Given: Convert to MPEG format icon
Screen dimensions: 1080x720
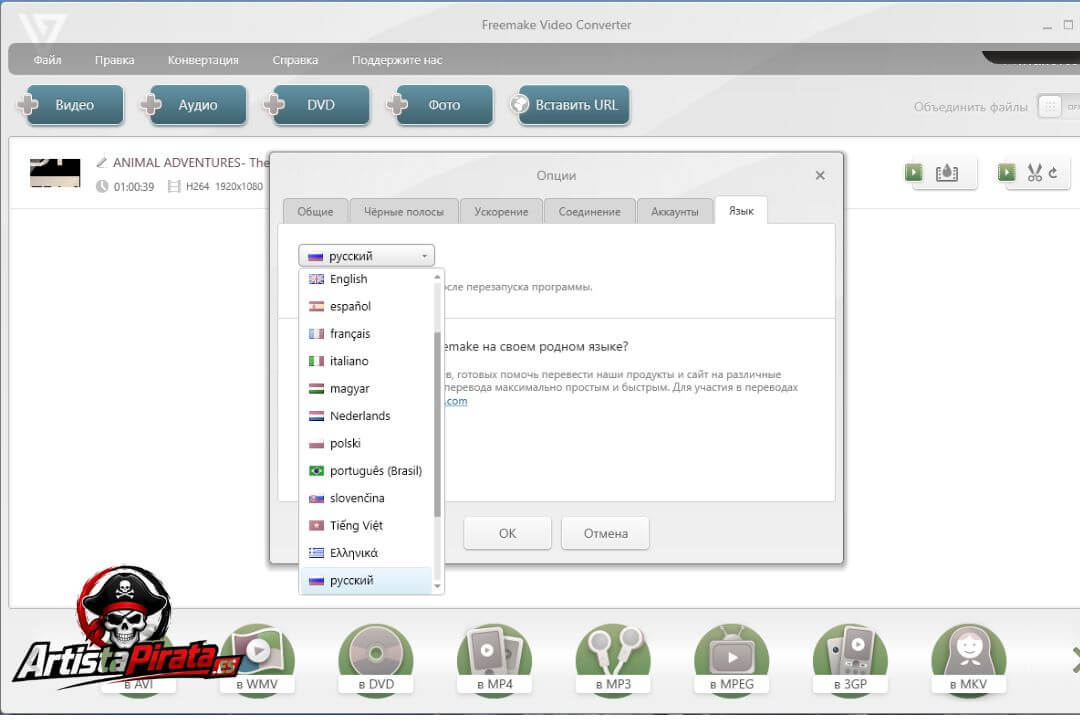Looking at the screenshot, I should 731,659.
